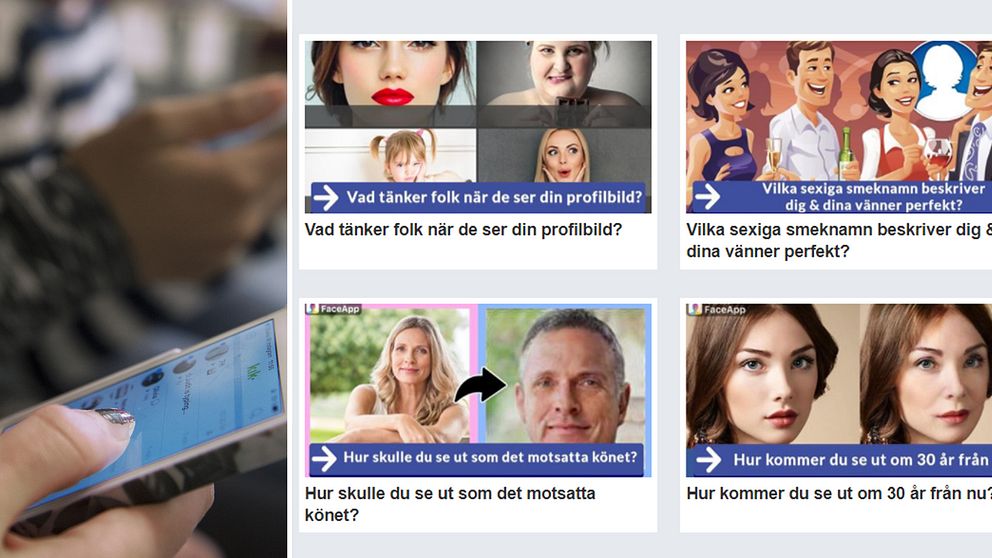Click red lips woman thumbnail
This screenshot has width=992, height=558.
pyautogui.click(x=390, y=73)
